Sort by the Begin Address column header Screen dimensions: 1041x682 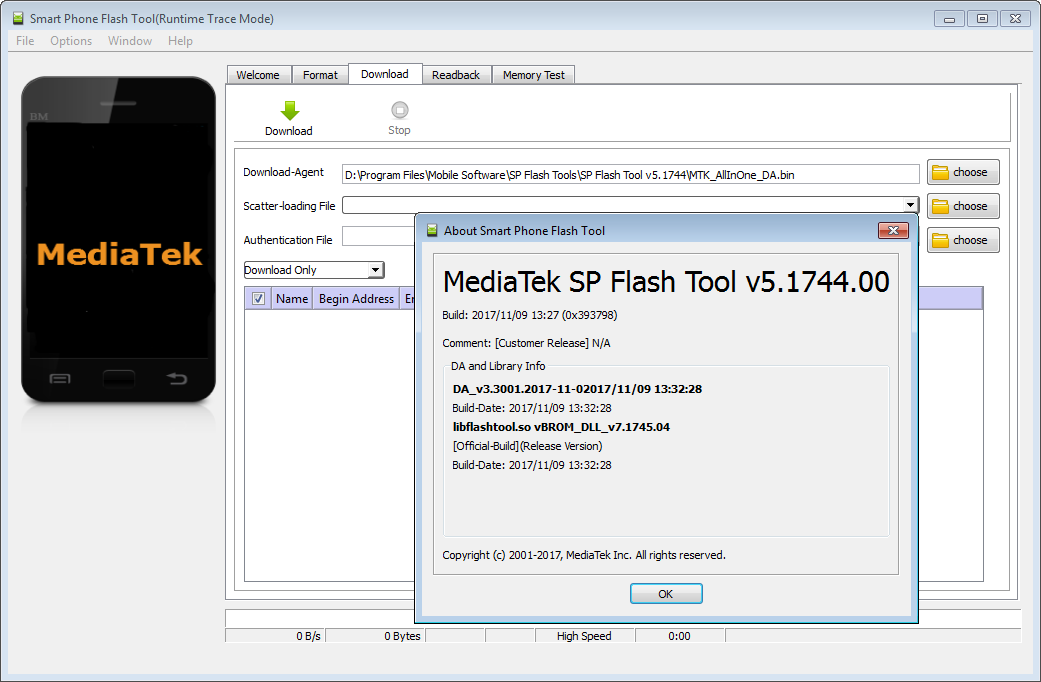[x=357, y=299]
